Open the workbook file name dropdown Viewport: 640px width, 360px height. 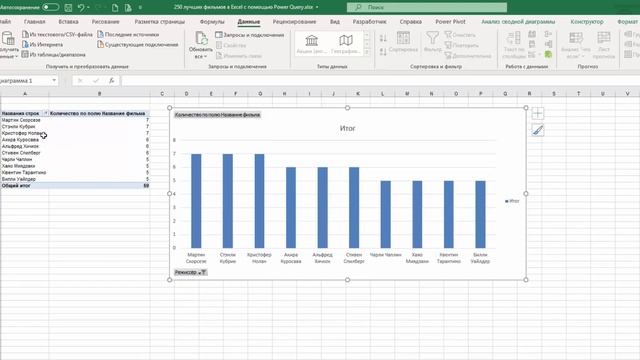click(317, 7)
